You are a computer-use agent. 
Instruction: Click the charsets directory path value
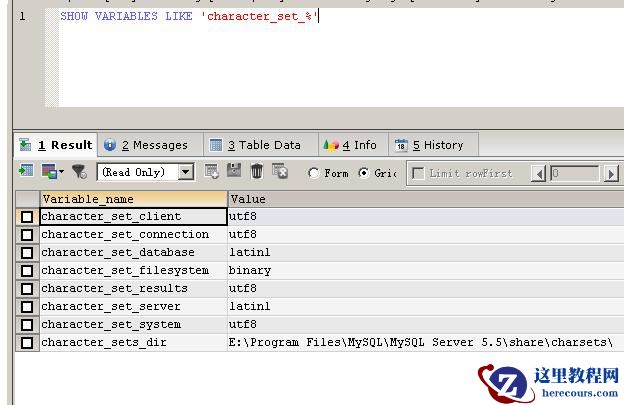point(421,343)
